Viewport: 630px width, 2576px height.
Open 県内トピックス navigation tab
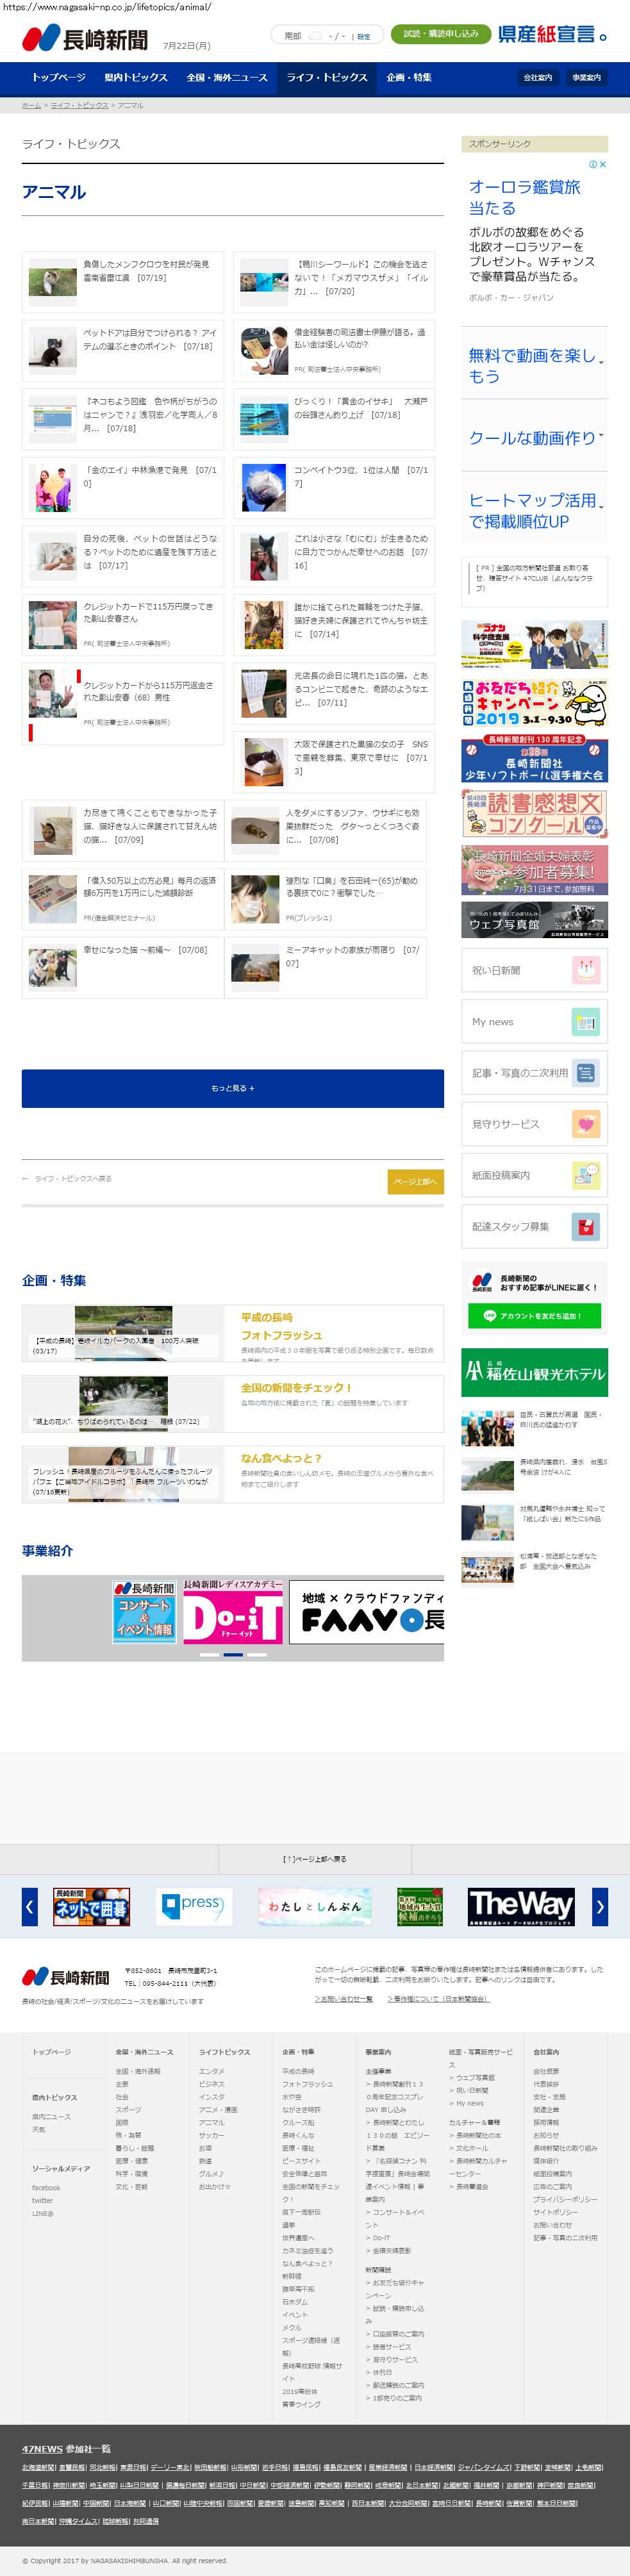136,78
